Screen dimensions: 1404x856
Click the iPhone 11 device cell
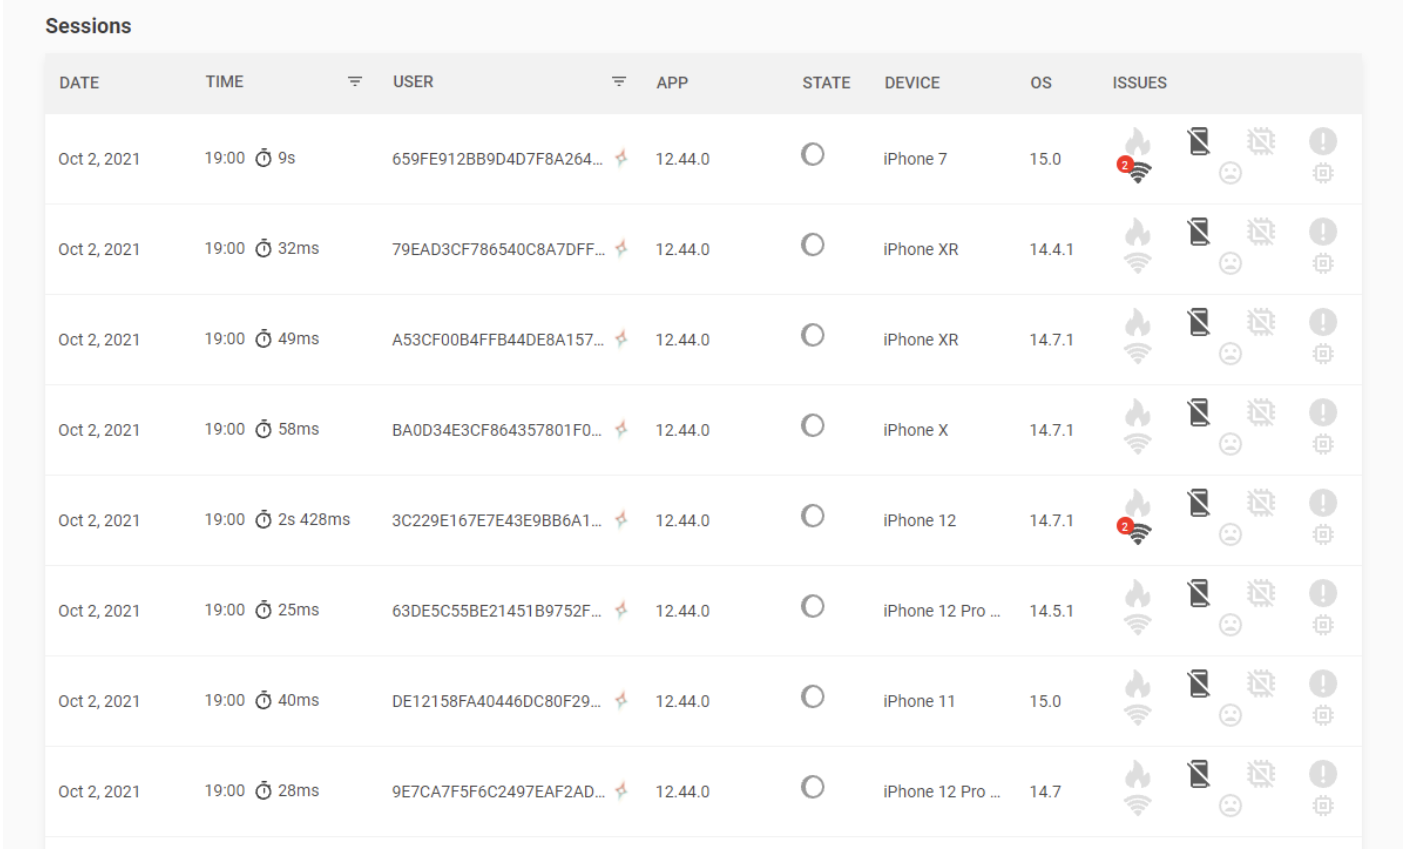click(919, 701)
